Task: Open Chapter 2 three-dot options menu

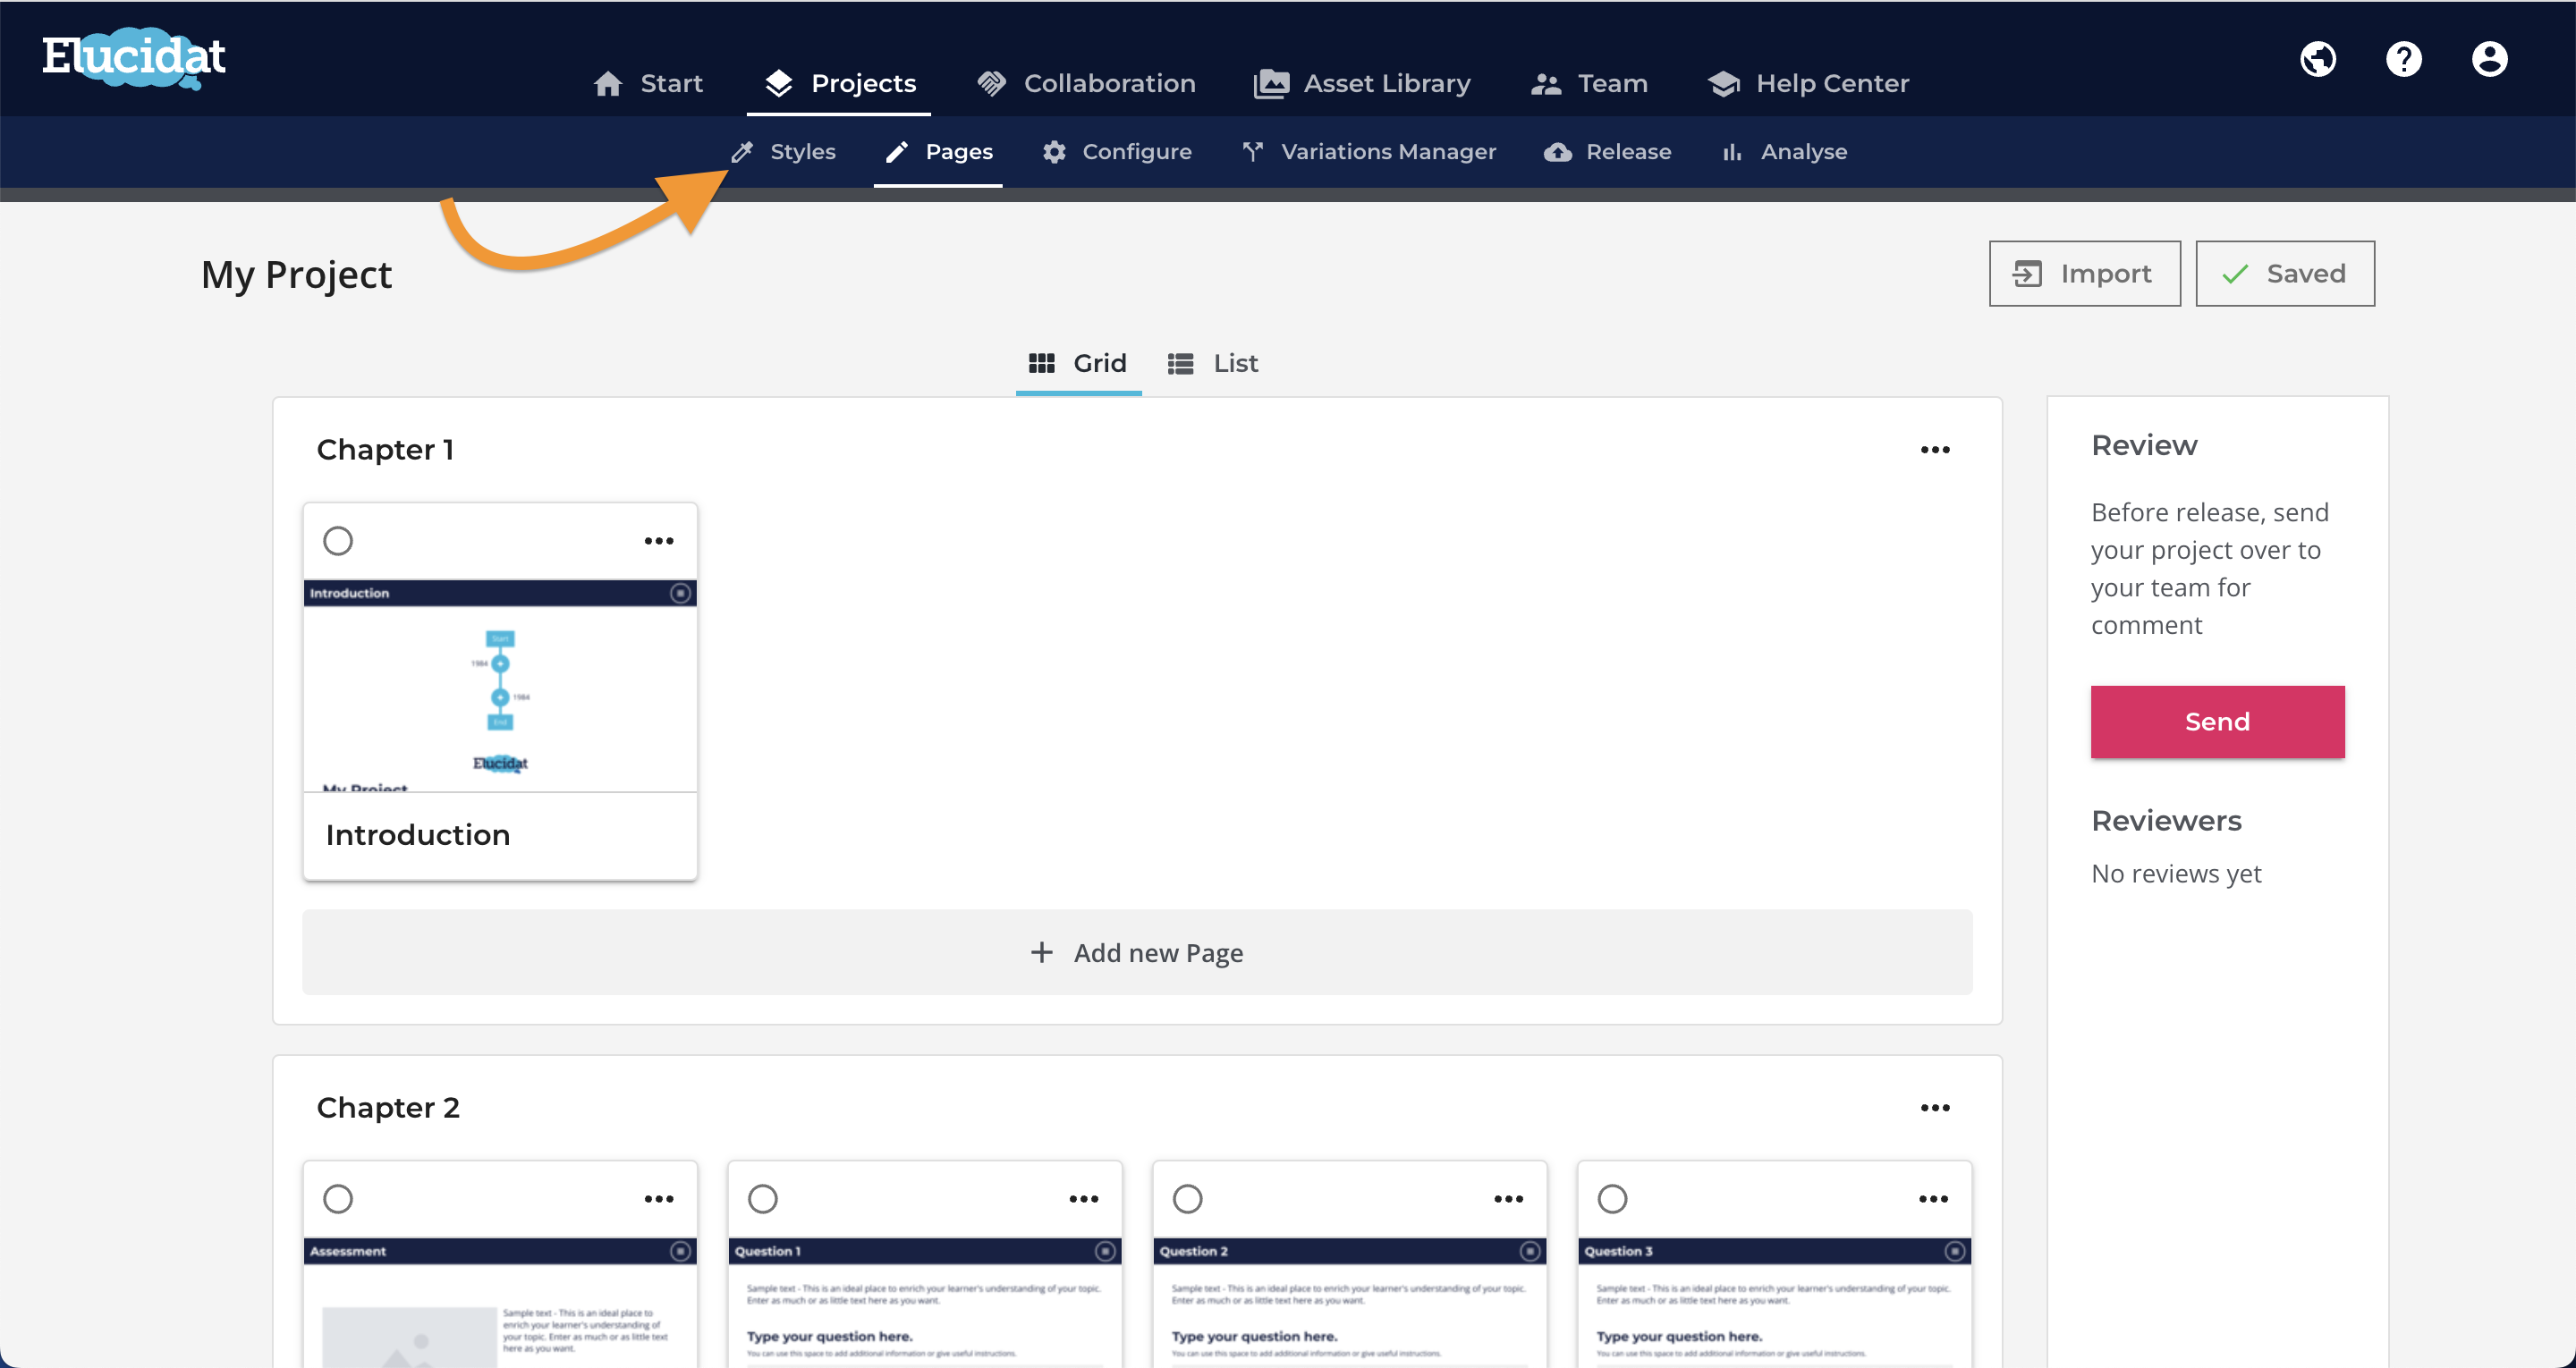Action: click(1935, 1108)
